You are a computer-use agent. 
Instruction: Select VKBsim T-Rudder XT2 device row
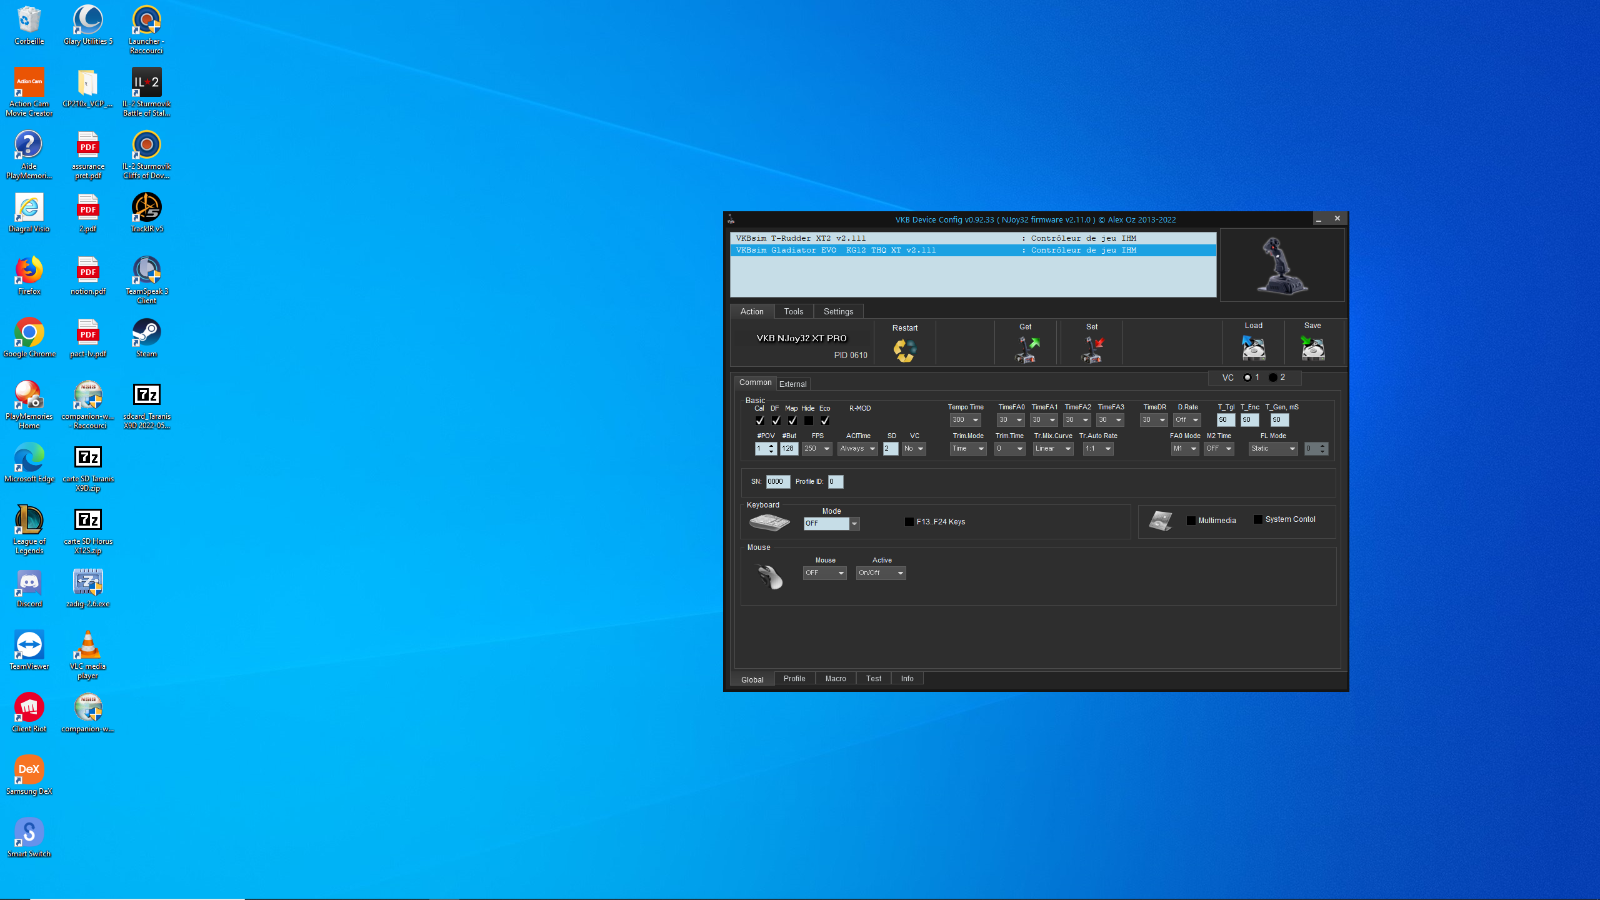point(973,239)
